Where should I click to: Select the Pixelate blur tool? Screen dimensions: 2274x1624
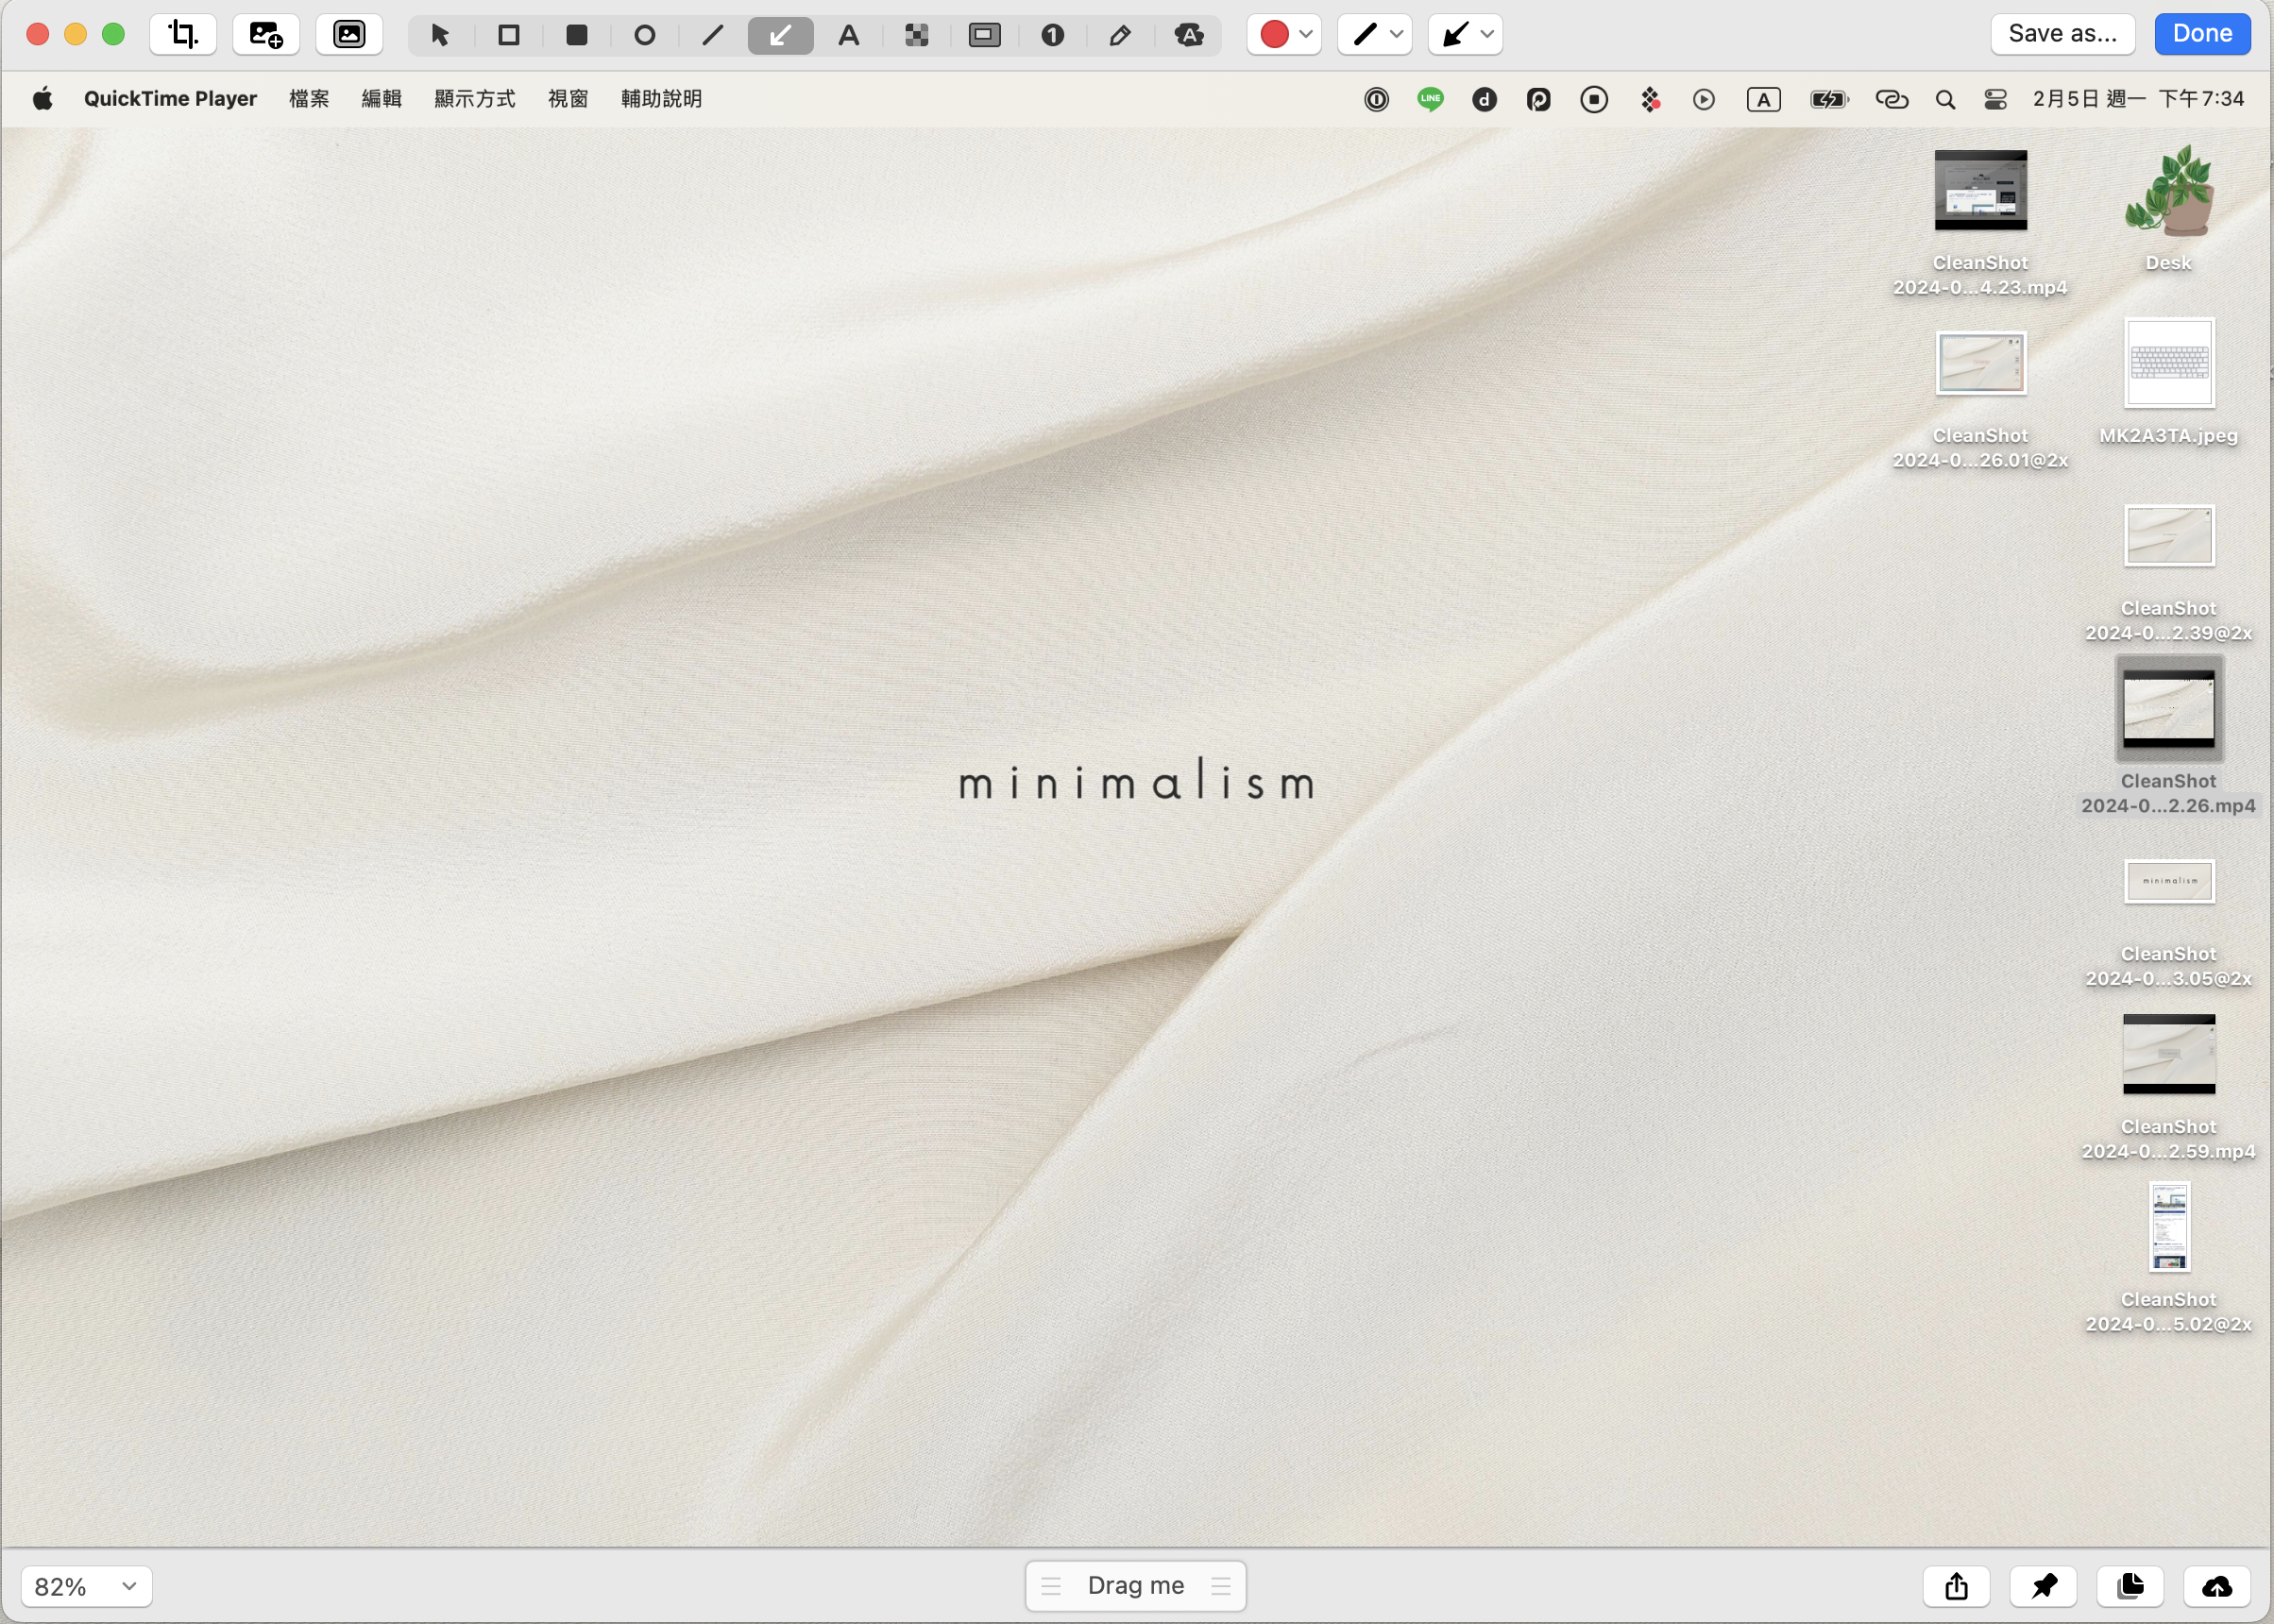point(916,35)
